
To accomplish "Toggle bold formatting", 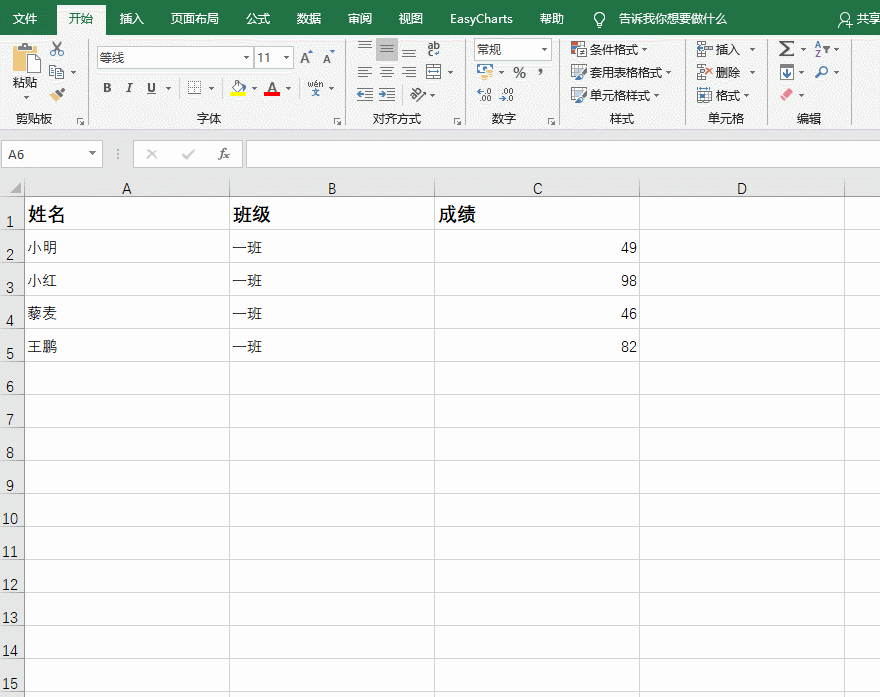I will 107,87.
